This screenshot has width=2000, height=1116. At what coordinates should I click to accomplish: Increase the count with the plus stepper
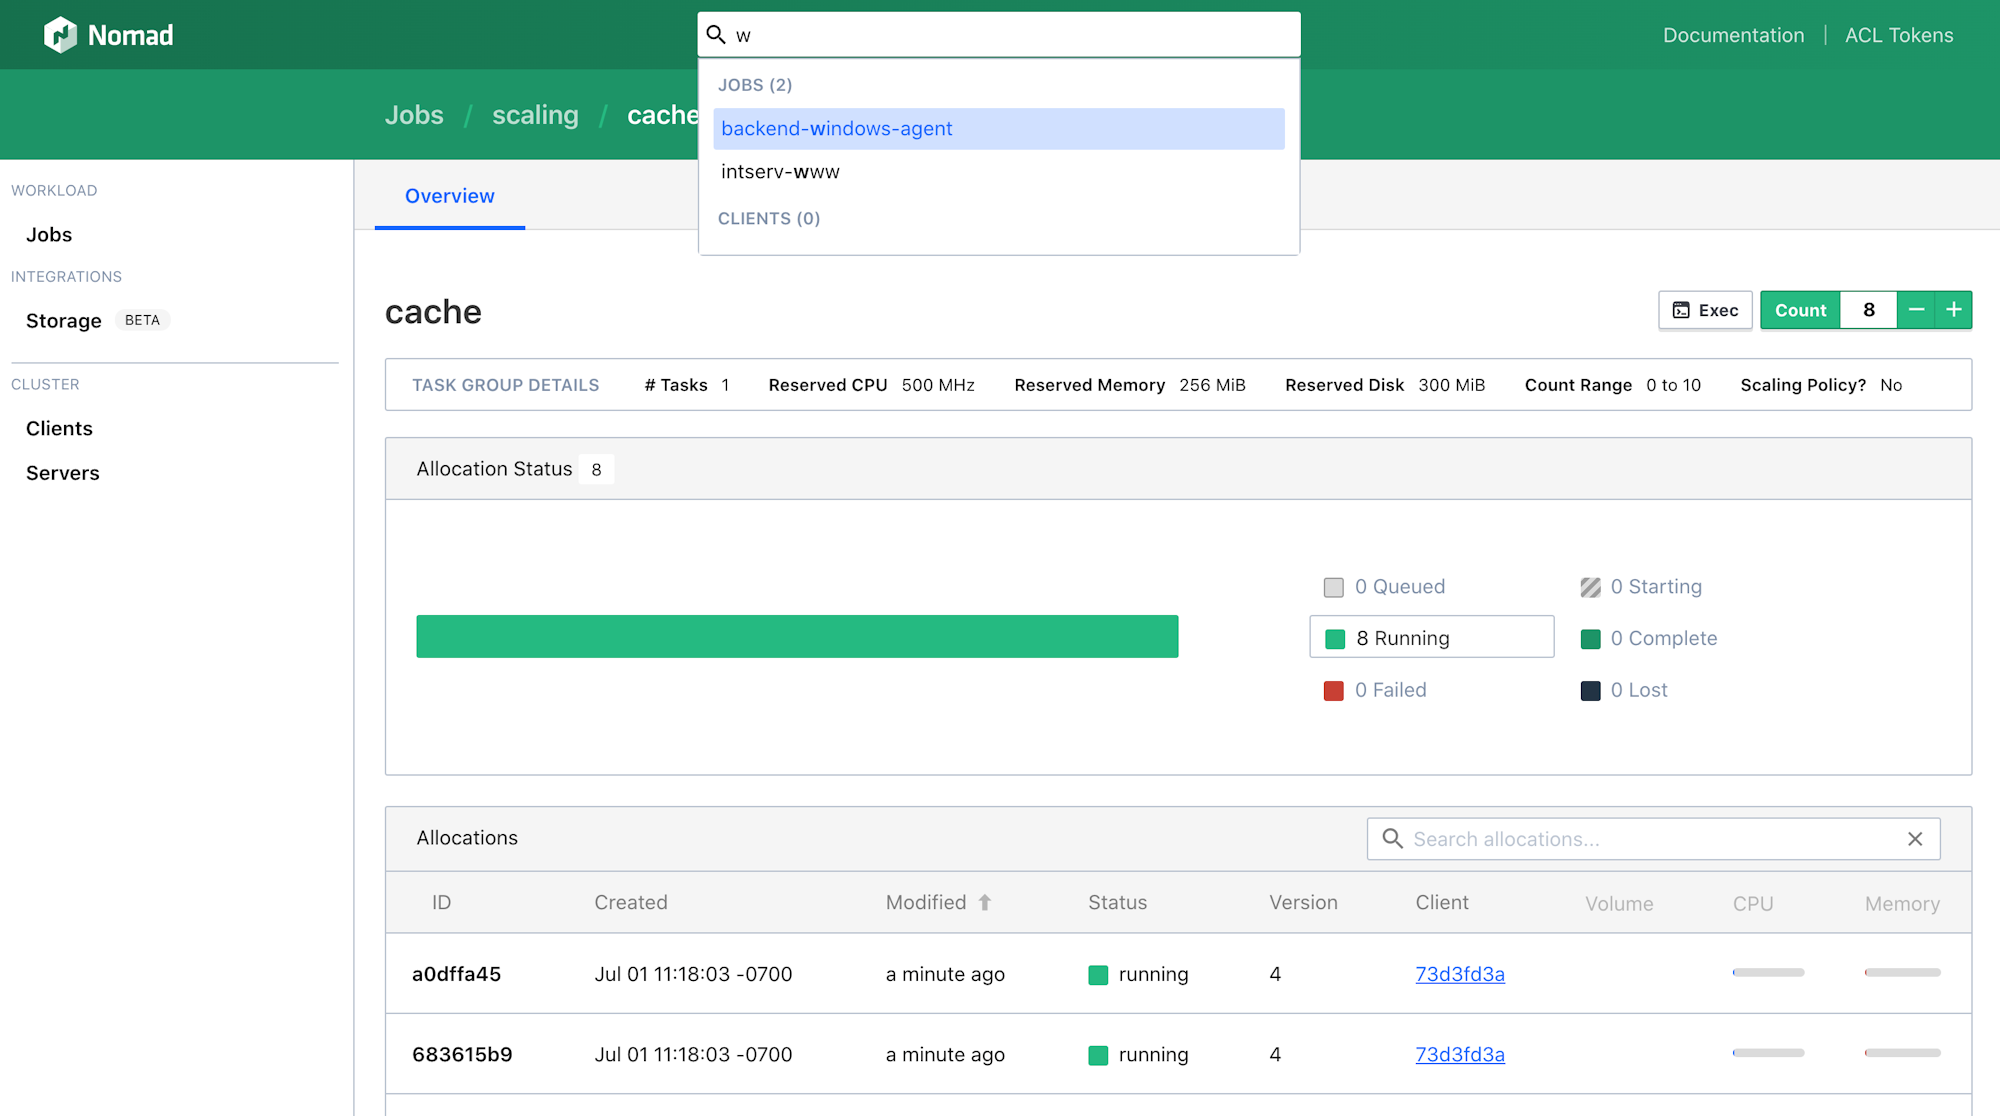1954,310
